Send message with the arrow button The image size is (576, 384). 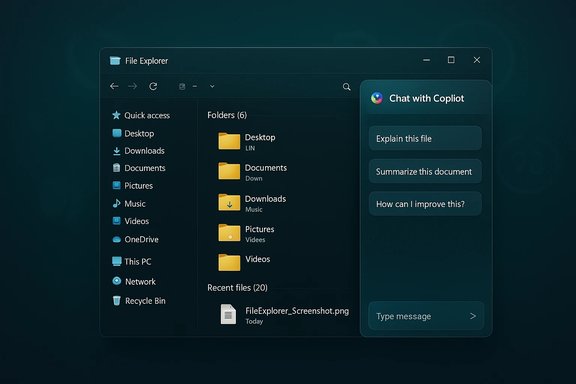pos(473,316)
